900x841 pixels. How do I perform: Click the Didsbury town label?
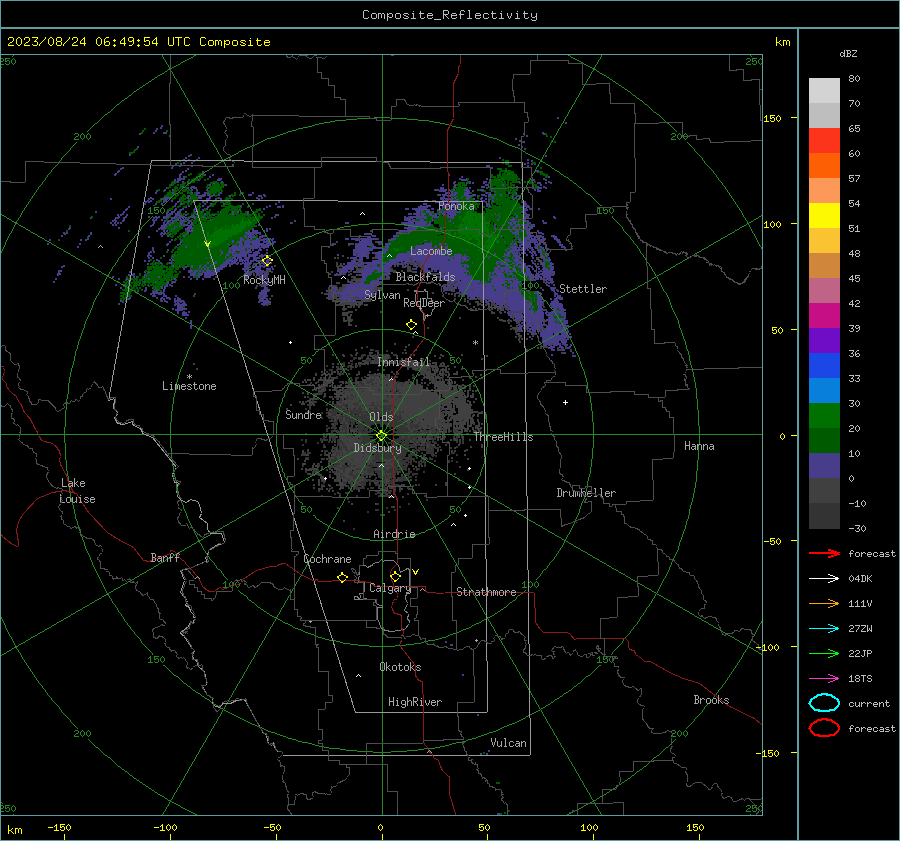pyautogui.click(x=377, y=448)
